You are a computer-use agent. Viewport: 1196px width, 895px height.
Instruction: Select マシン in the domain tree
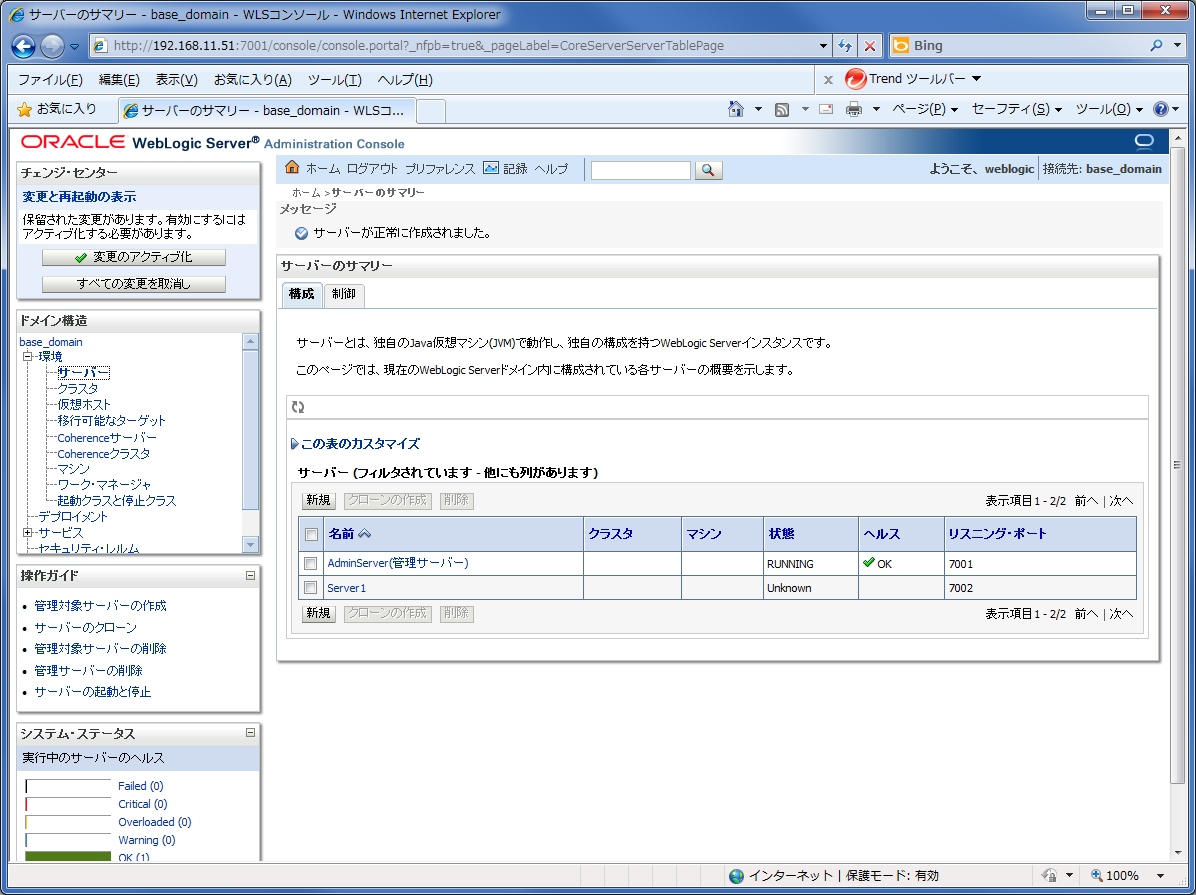click(73, 469)
